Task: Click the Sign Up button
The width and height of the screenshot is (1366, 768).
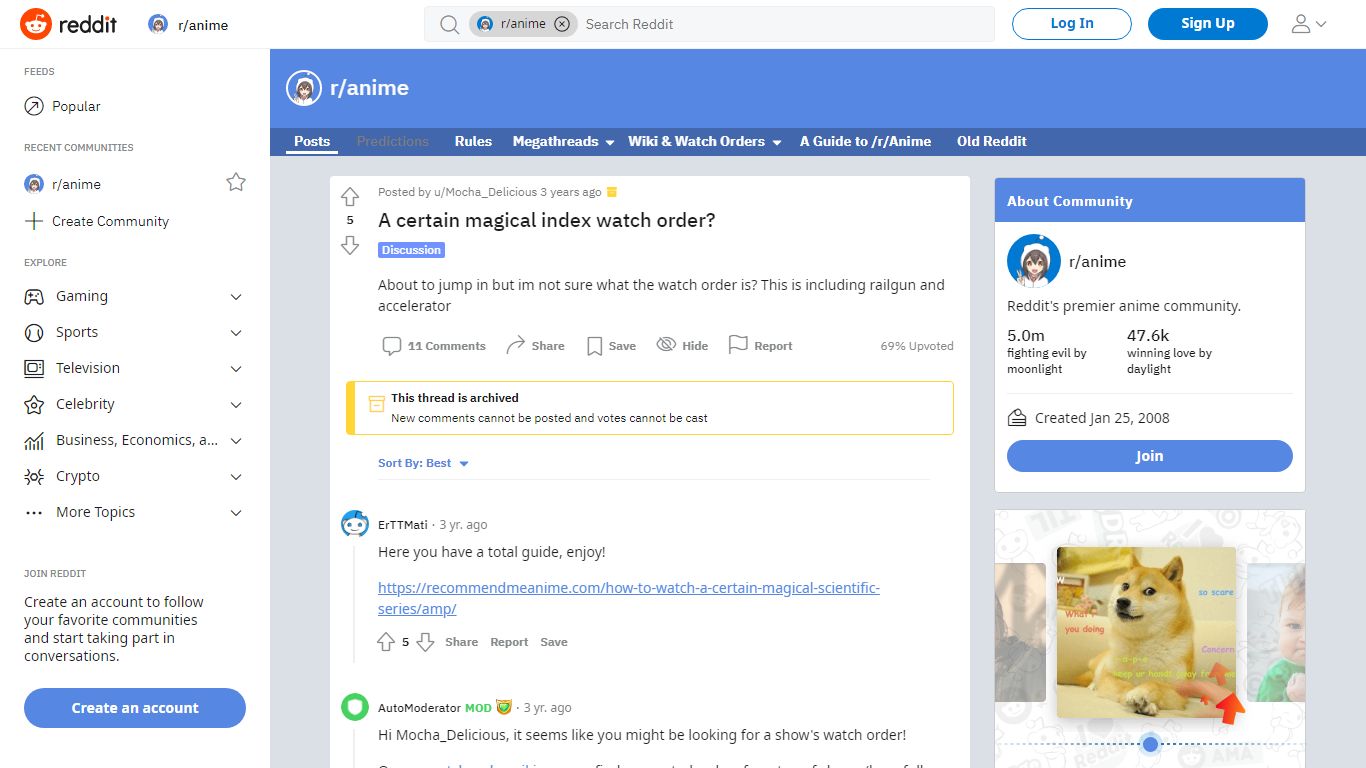Action: [1208, 24]
